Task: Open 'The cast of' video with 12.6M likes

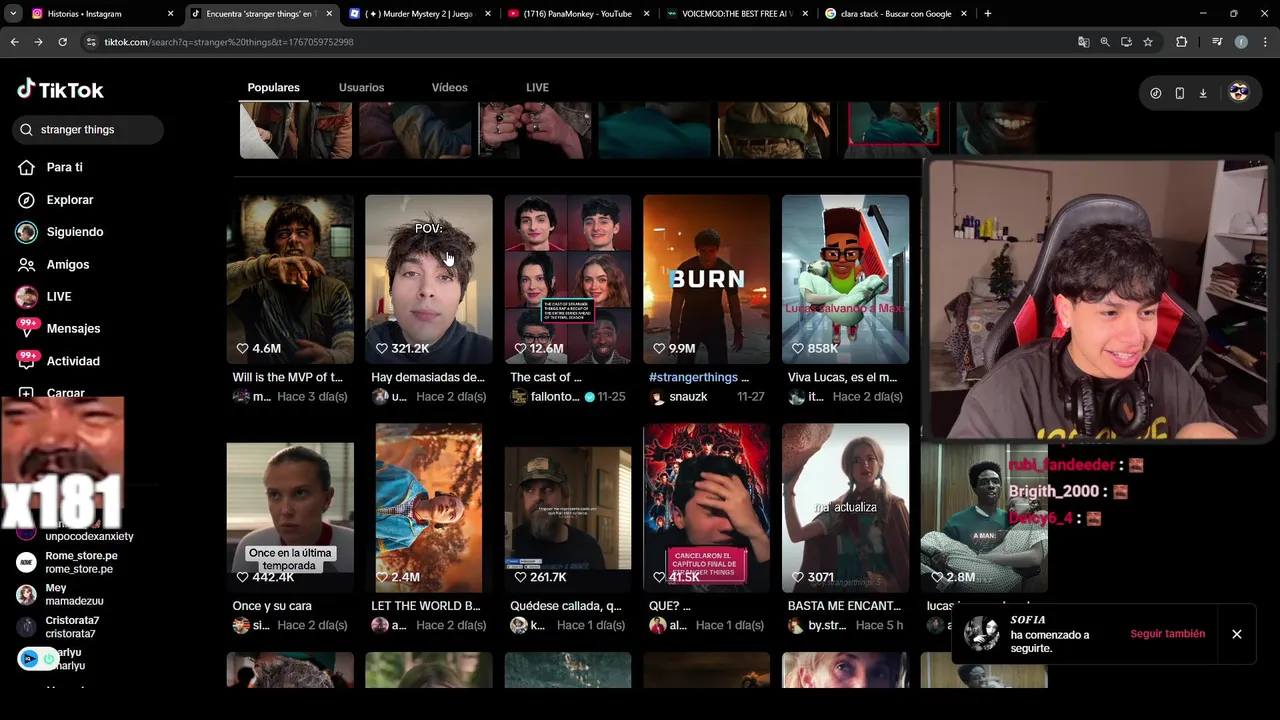Action: pos(568,279)
